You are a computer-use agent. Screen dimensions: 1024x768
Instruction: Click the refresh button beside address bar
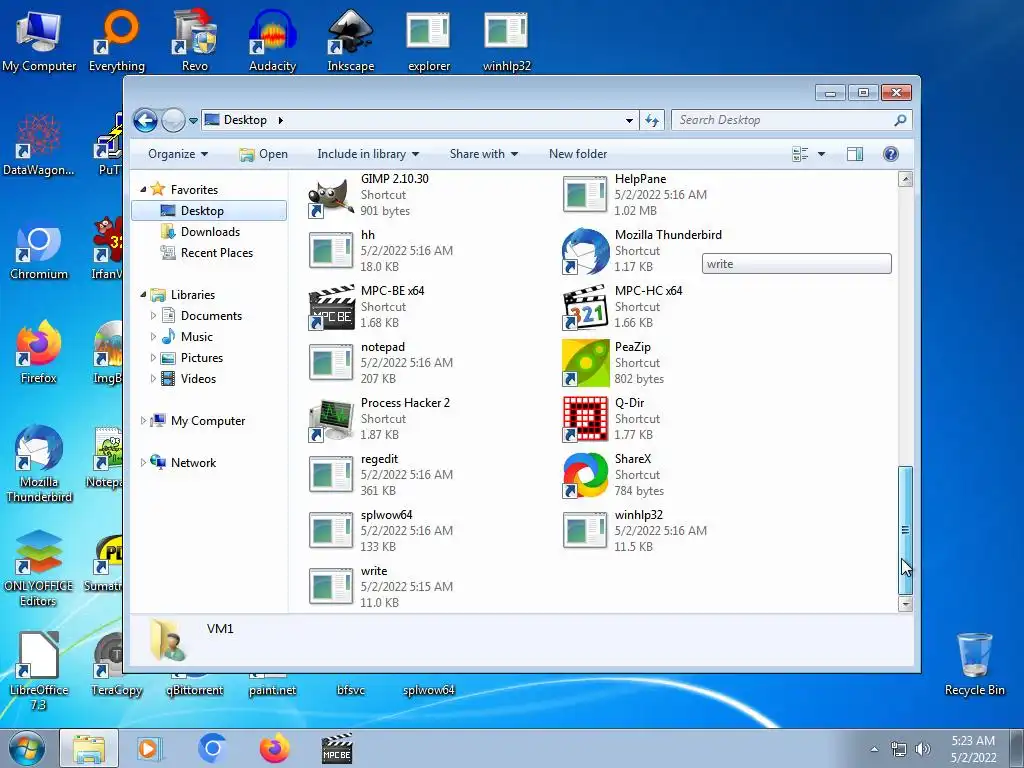pos(652,120)
